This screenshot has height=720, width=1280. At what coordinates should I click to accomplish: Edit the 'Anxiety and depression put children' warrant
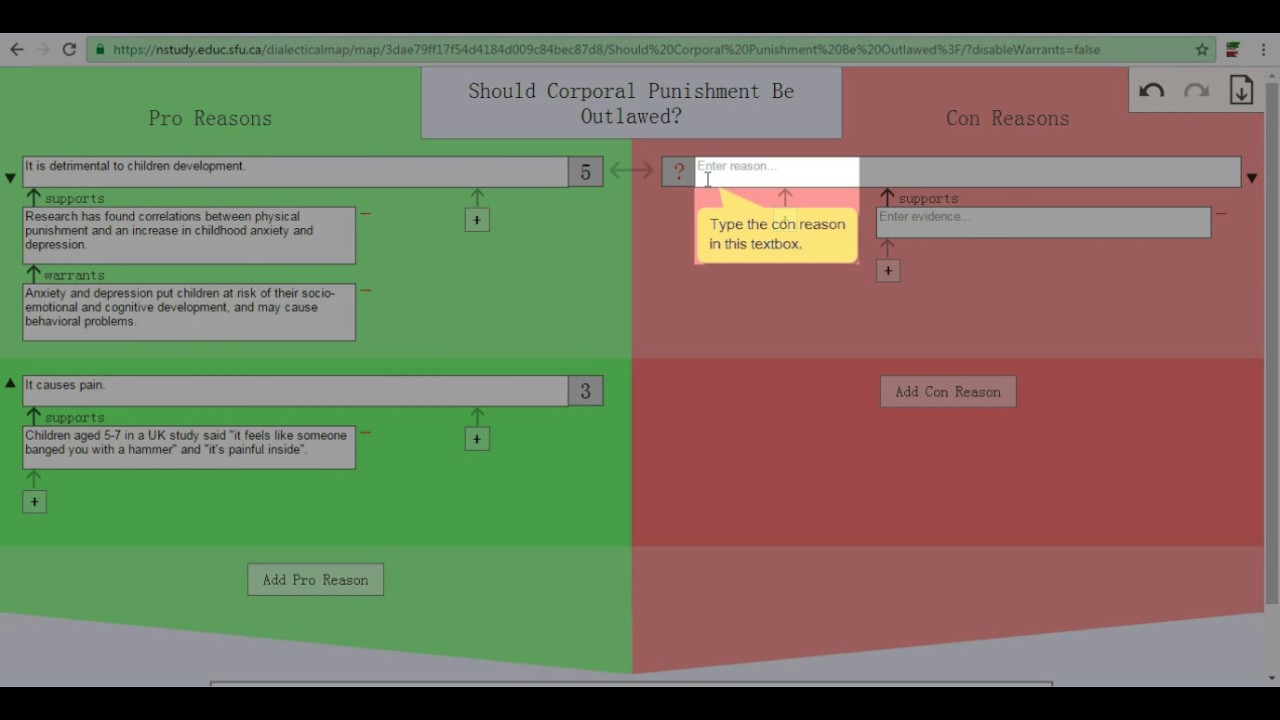[x=189, y=313]
